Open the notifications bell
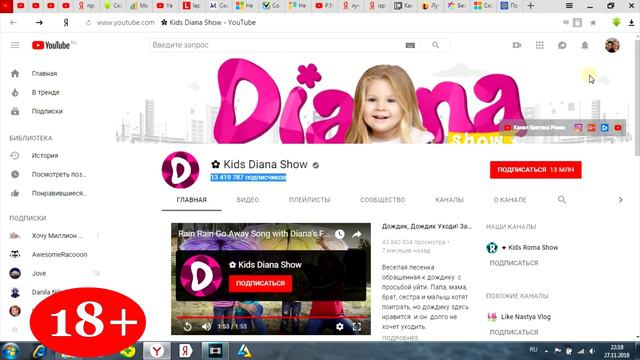This screenshot has width=640, height=360. (585, 45)
